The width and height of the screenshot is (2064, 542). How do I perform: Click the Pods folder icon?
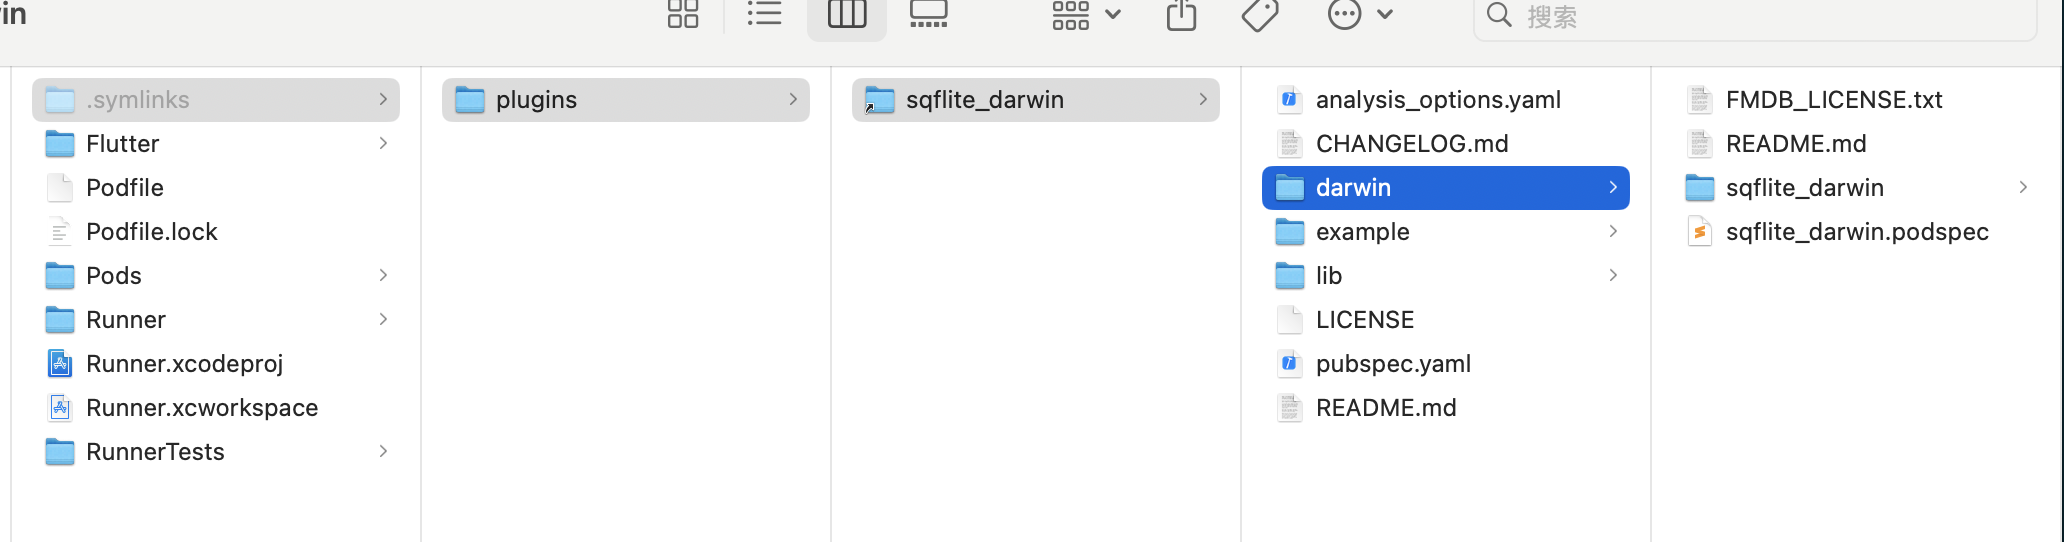(60, 276)
